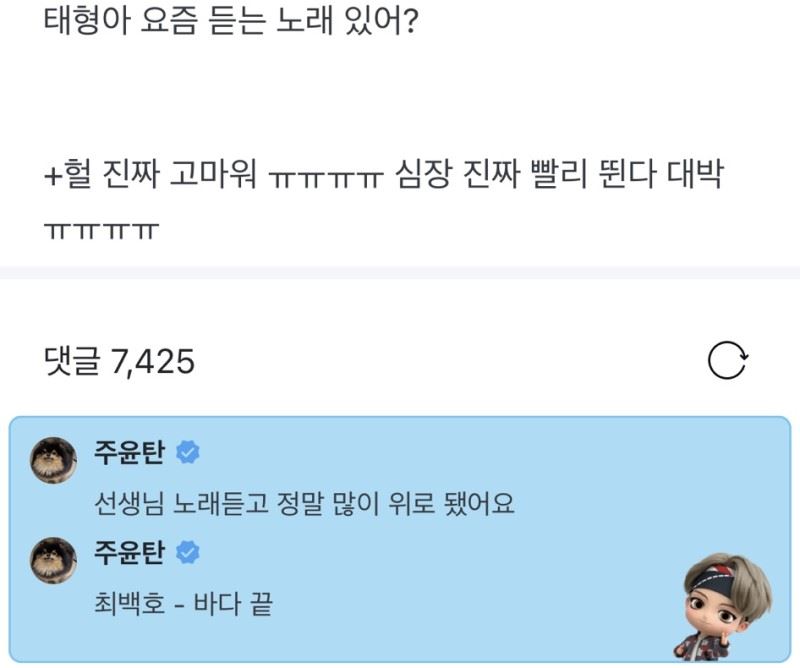Viewport: 800px width, 668px height.
Task: Open 주윤탄 profile name on the second comment
Action: (130, 552)
